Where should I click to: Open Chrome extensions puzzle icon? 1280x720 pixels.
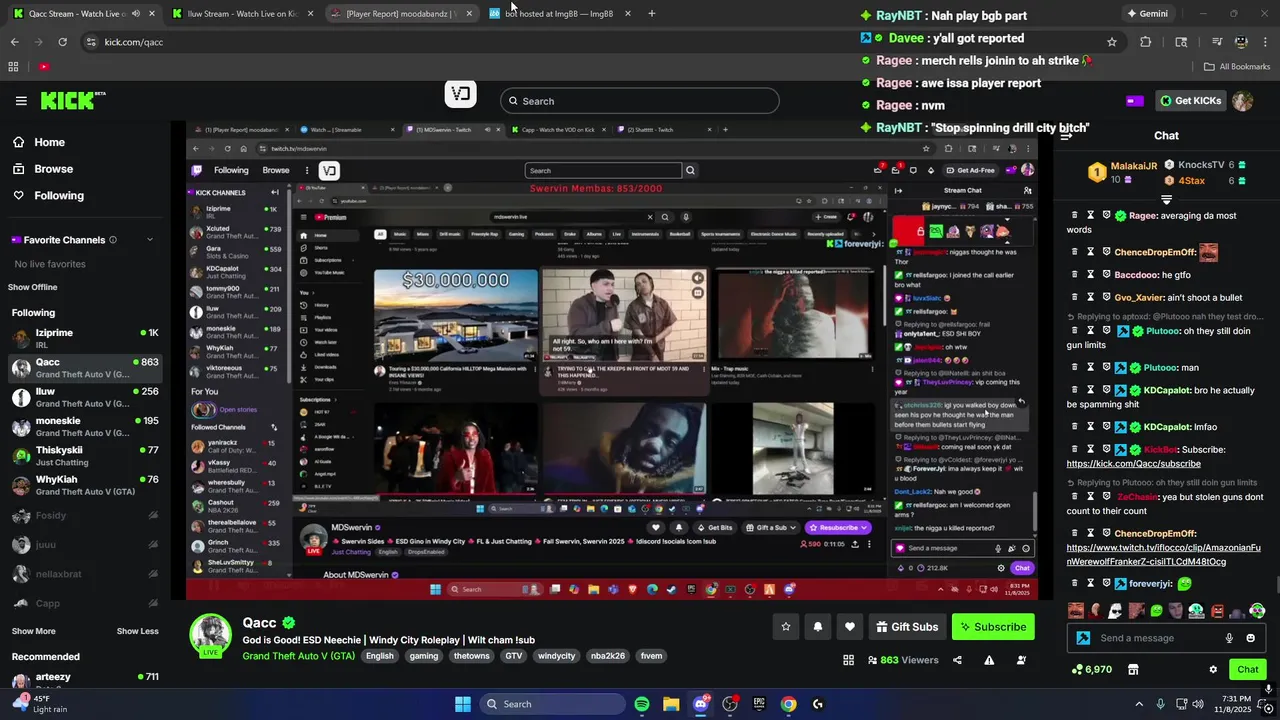[x=1146, y=42]
